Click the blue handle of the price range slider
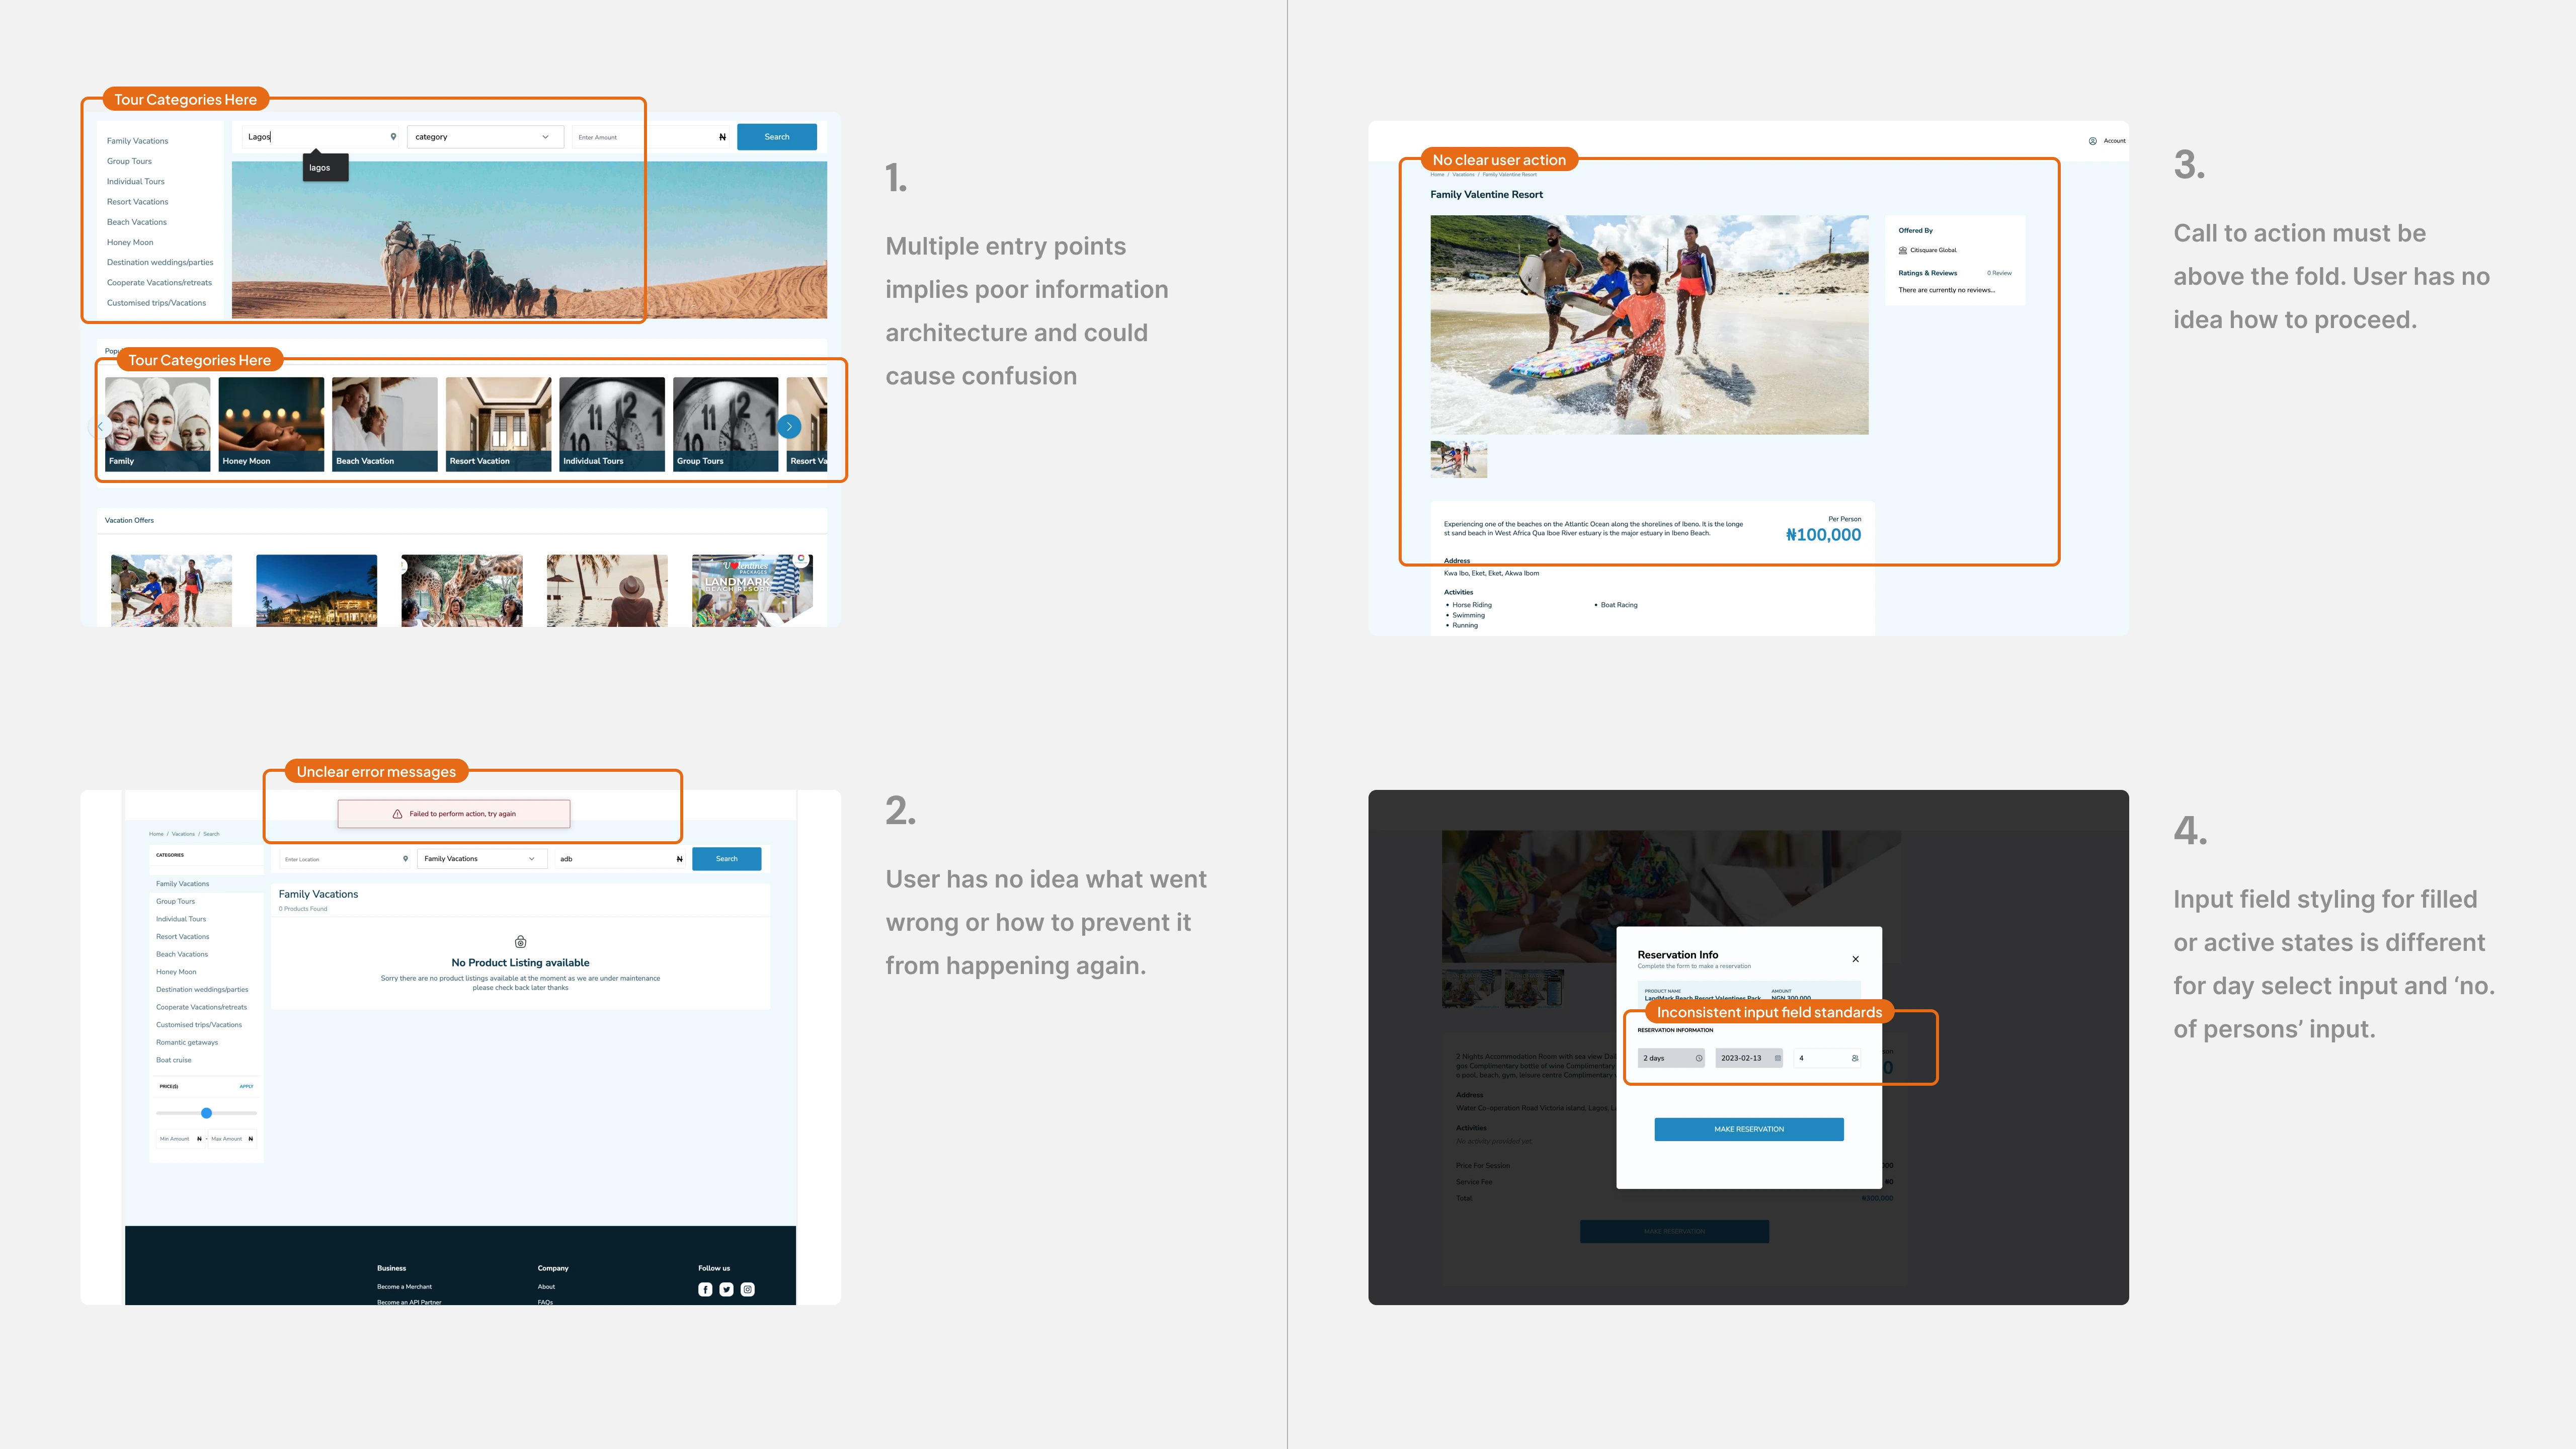 [x=206, y=1113]
